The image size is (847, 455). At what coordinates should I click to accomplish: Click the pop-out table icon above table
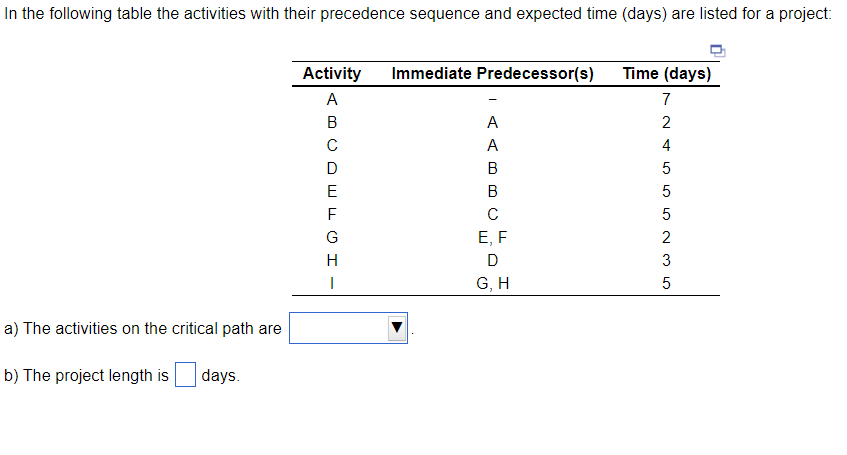(x=717, y=51)
